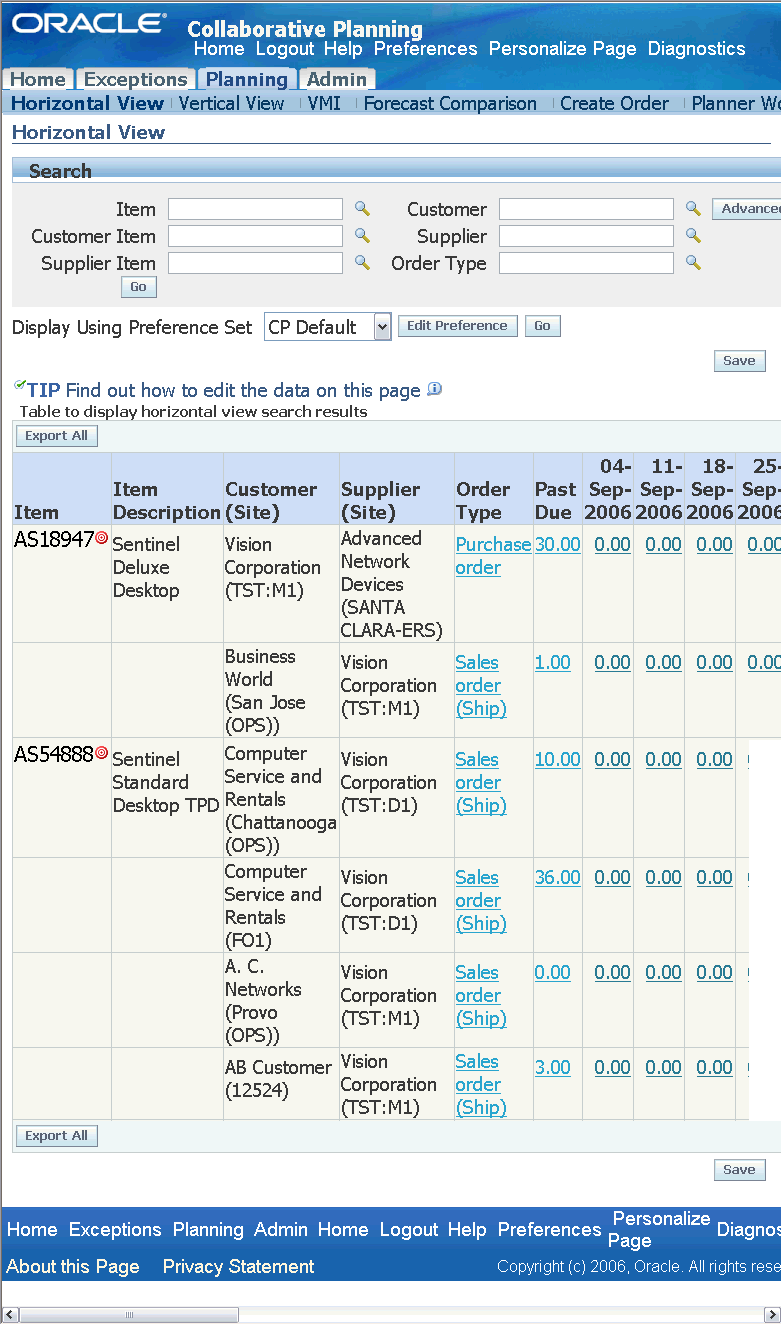
Task: Open Diagnostics link in header
Action: [696, 49]
